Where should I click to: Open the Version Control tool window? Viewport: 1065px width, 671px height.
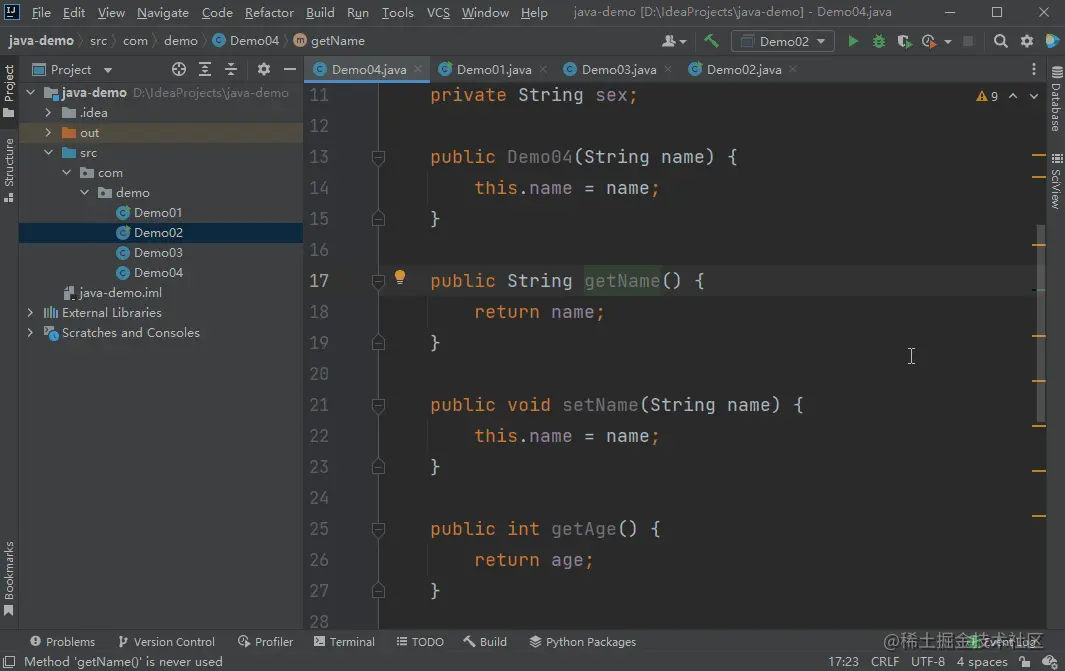(166, 642)
